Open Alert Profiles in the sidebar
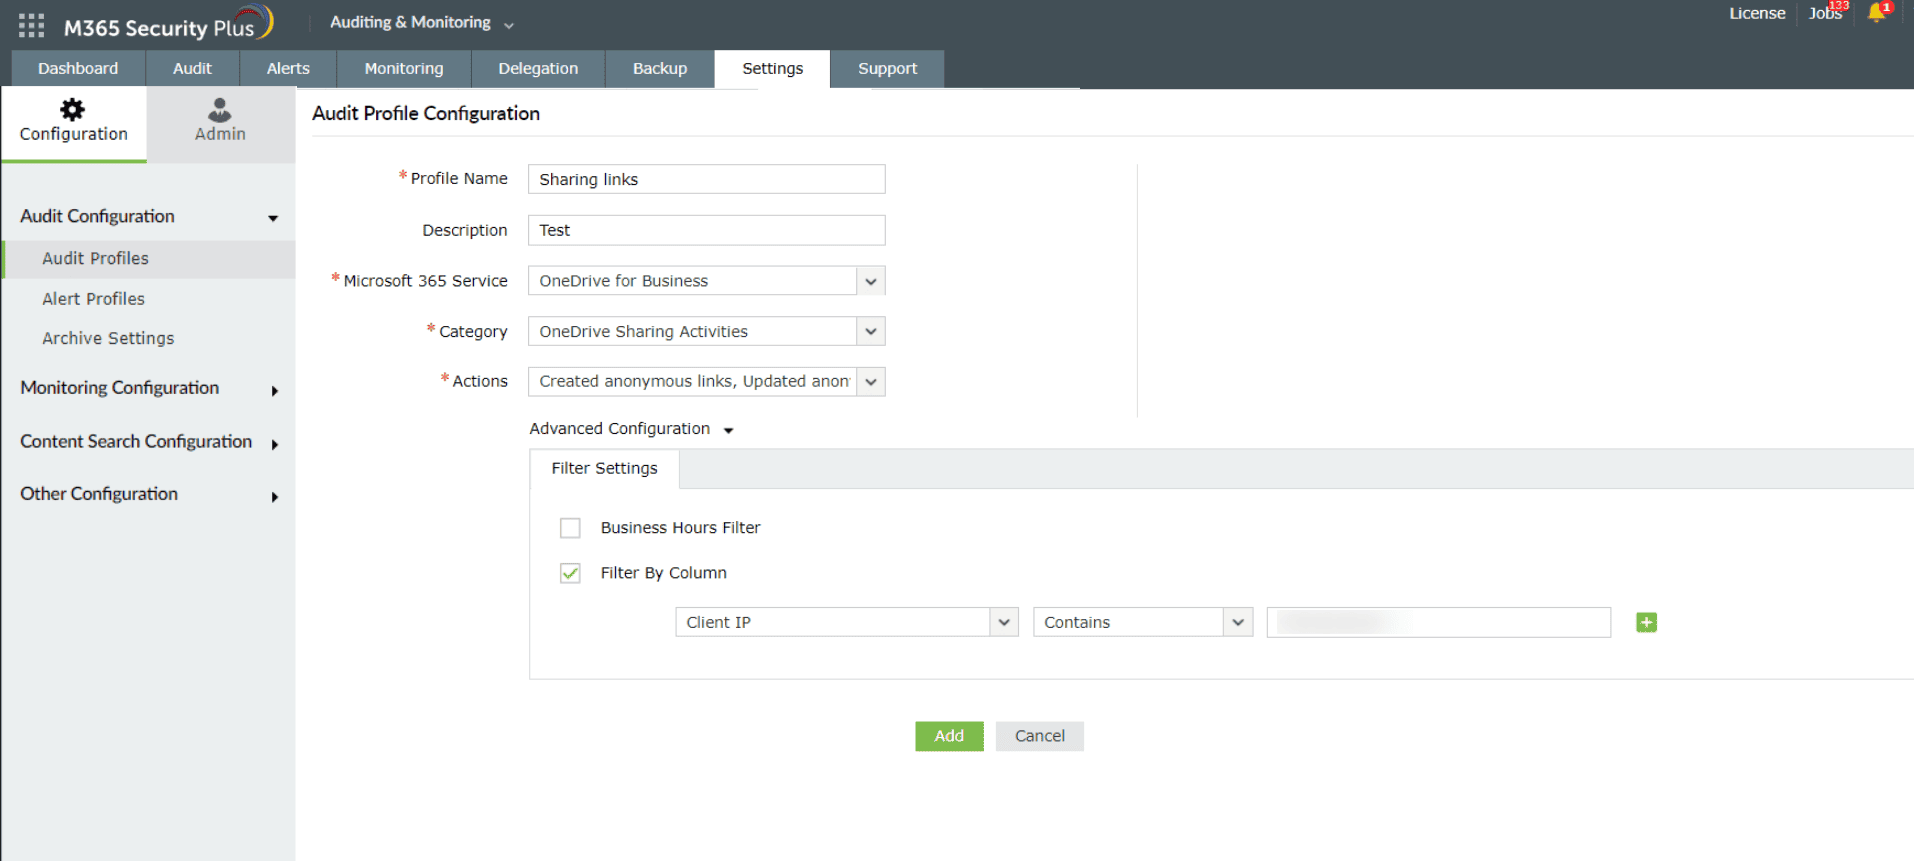The width and height of the screenshot is (1914, 861). click(x=93, y=299)
